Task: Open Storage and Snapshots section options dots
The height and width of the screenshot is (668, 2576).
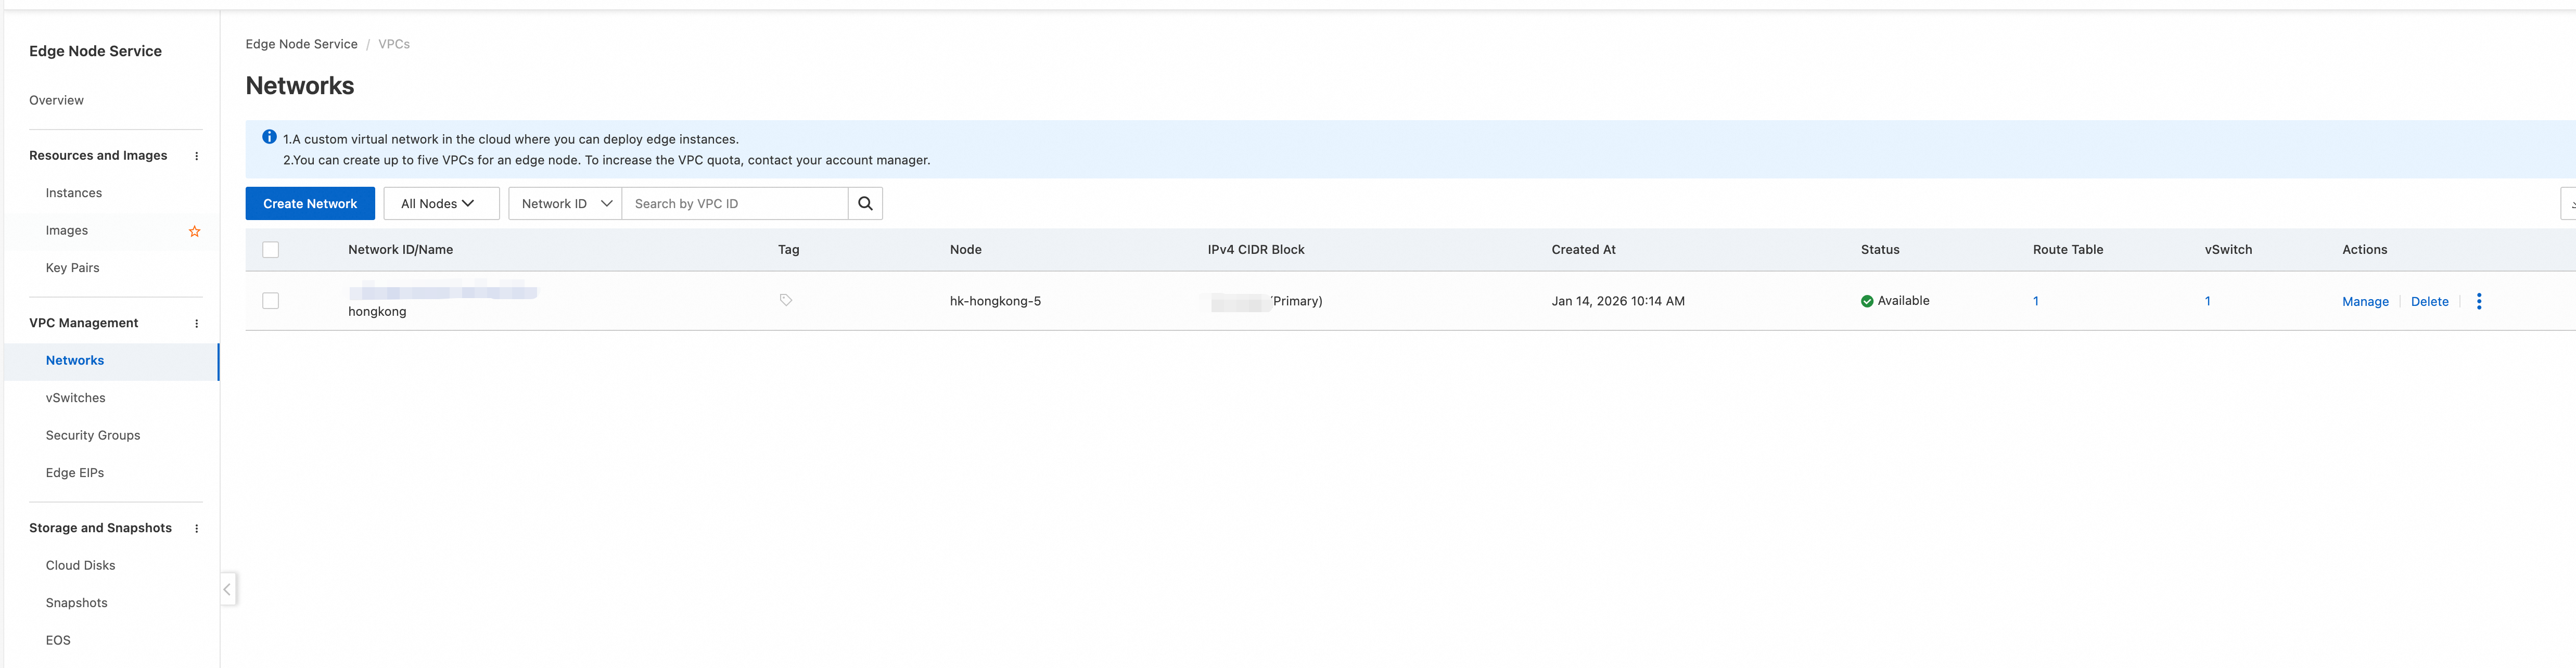Action: point(196,528)
